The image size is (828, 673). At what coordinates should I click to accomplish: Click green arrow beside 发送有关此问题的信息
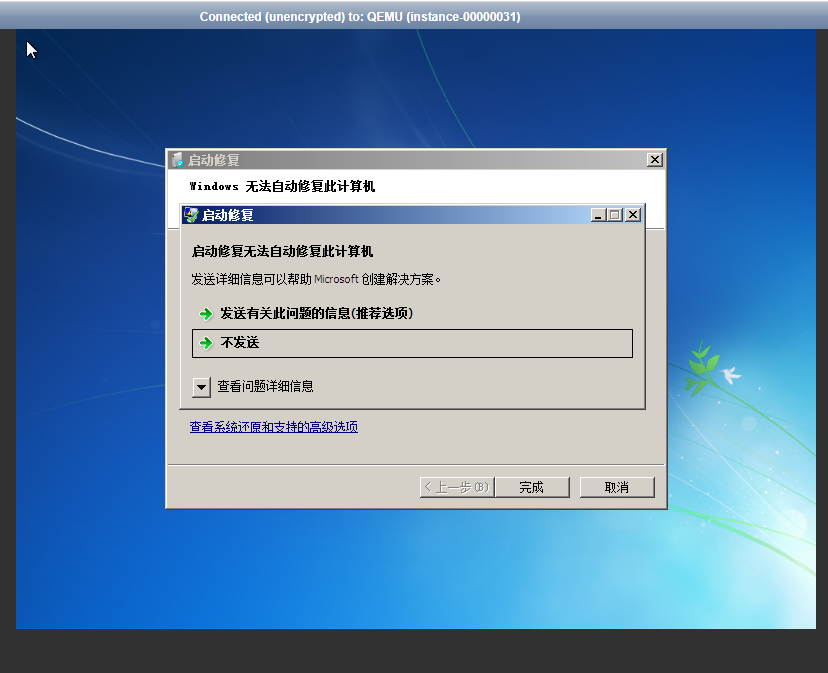pos(205,314)
